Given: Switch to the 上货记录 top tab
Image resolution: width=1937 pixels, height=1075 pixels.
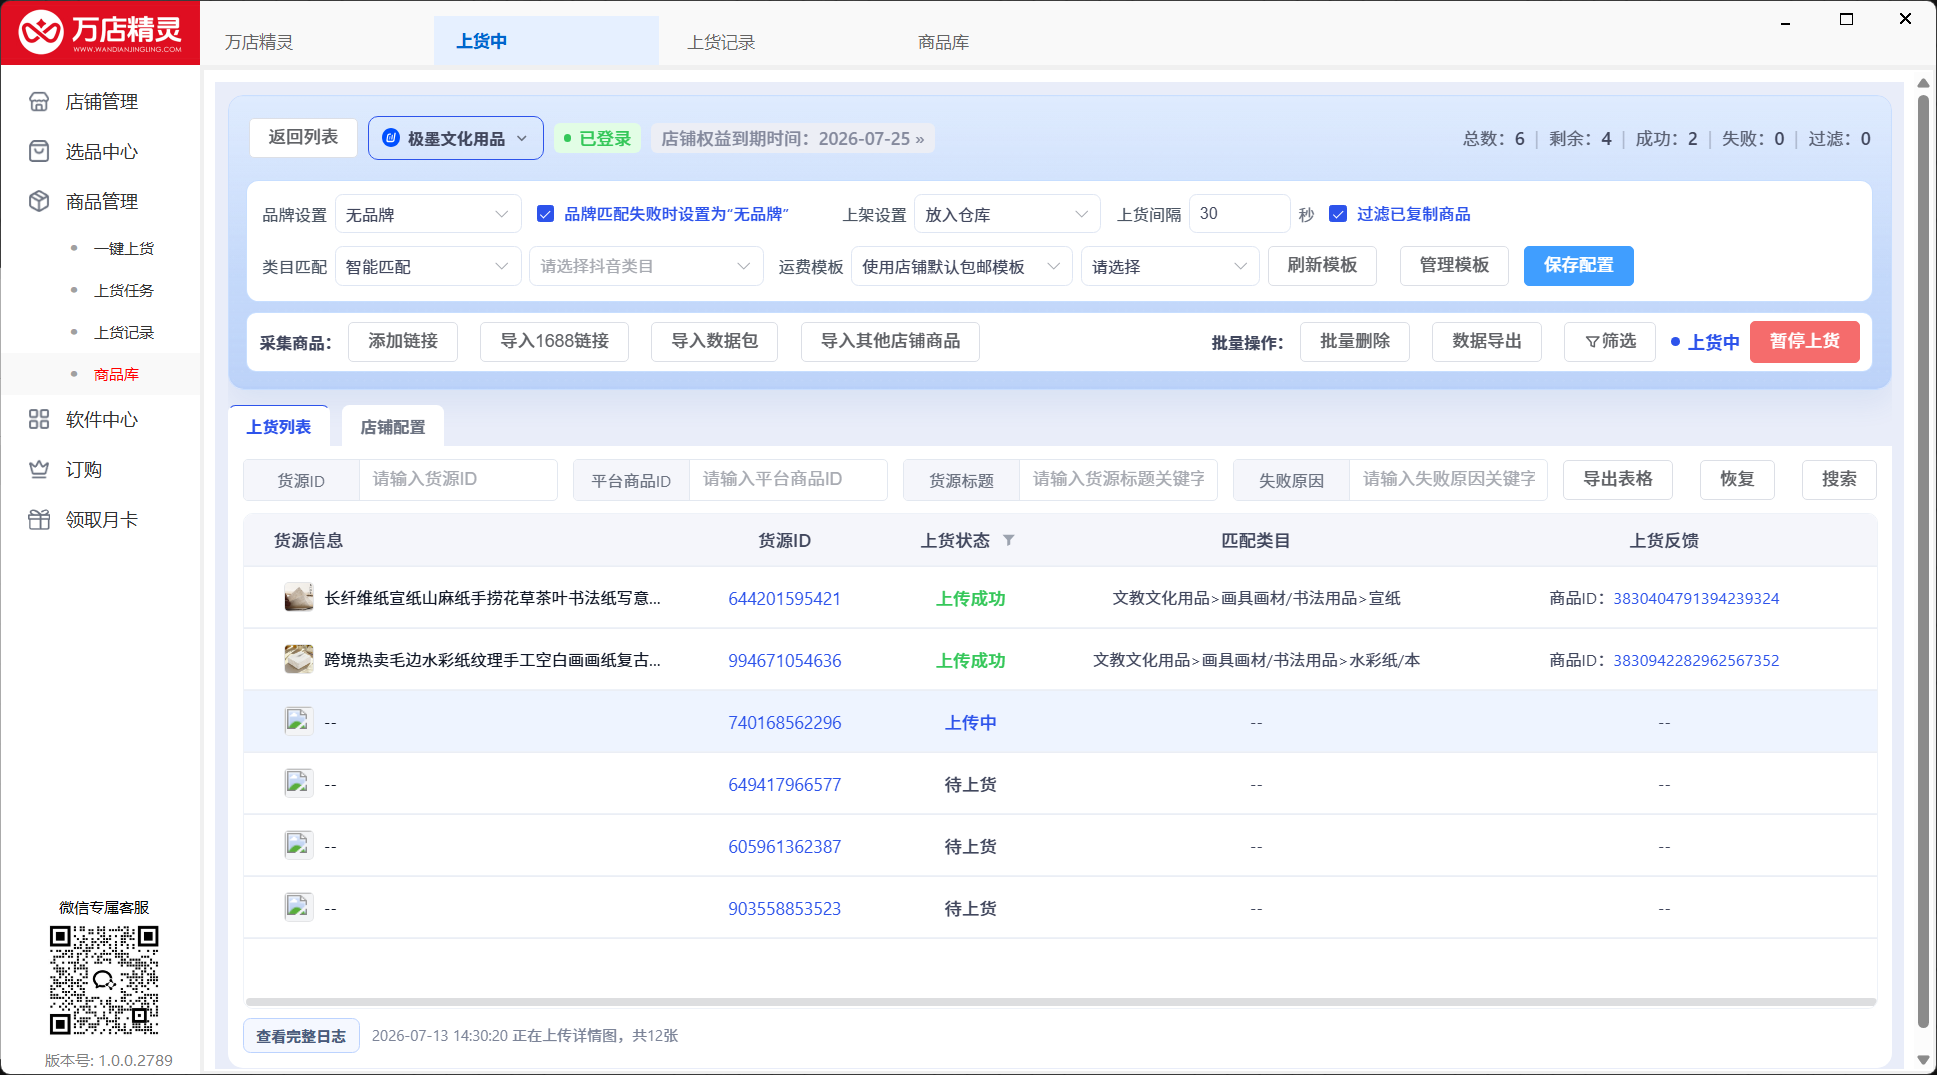Looking at the screenshot, I should (x=721, y=42).
